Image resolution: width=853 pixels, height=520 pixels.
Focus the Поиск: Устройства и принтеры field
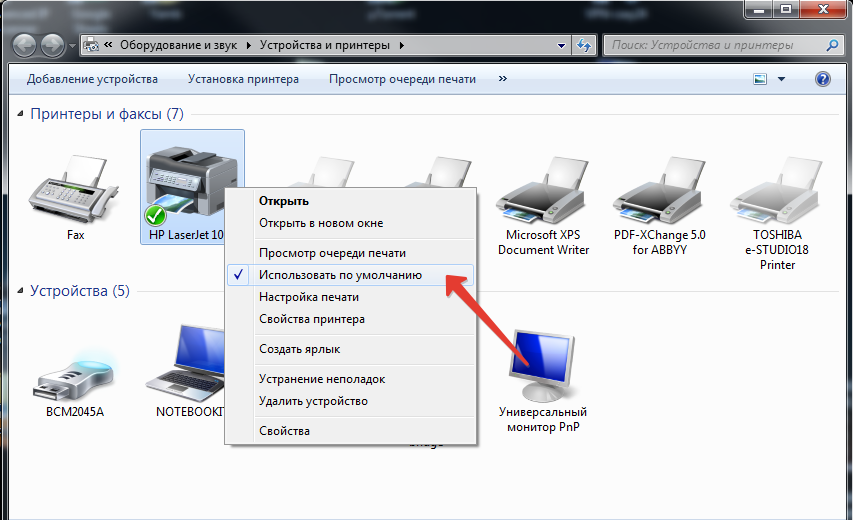point(717,46)
